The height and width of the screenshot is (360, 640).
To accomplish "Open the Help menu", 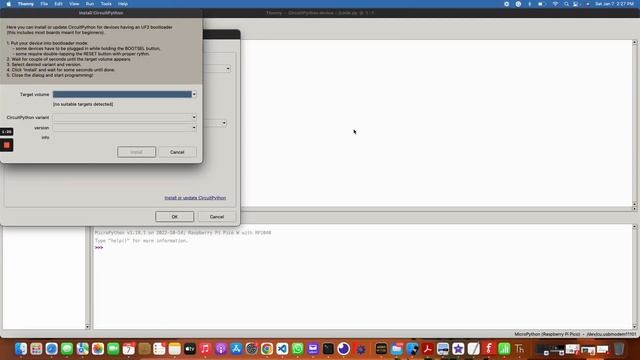I will coord(123,4).
